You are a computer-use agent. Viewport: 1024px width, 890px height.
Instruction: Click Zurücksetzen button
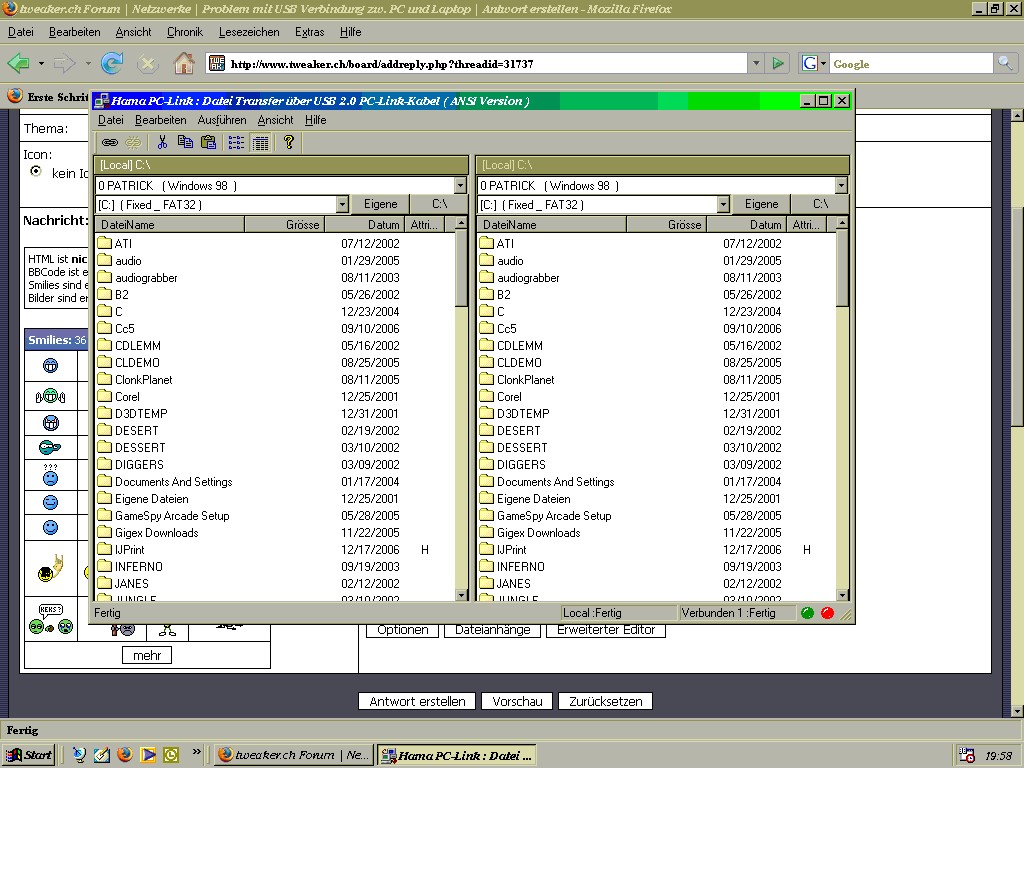tap(605, 701)
